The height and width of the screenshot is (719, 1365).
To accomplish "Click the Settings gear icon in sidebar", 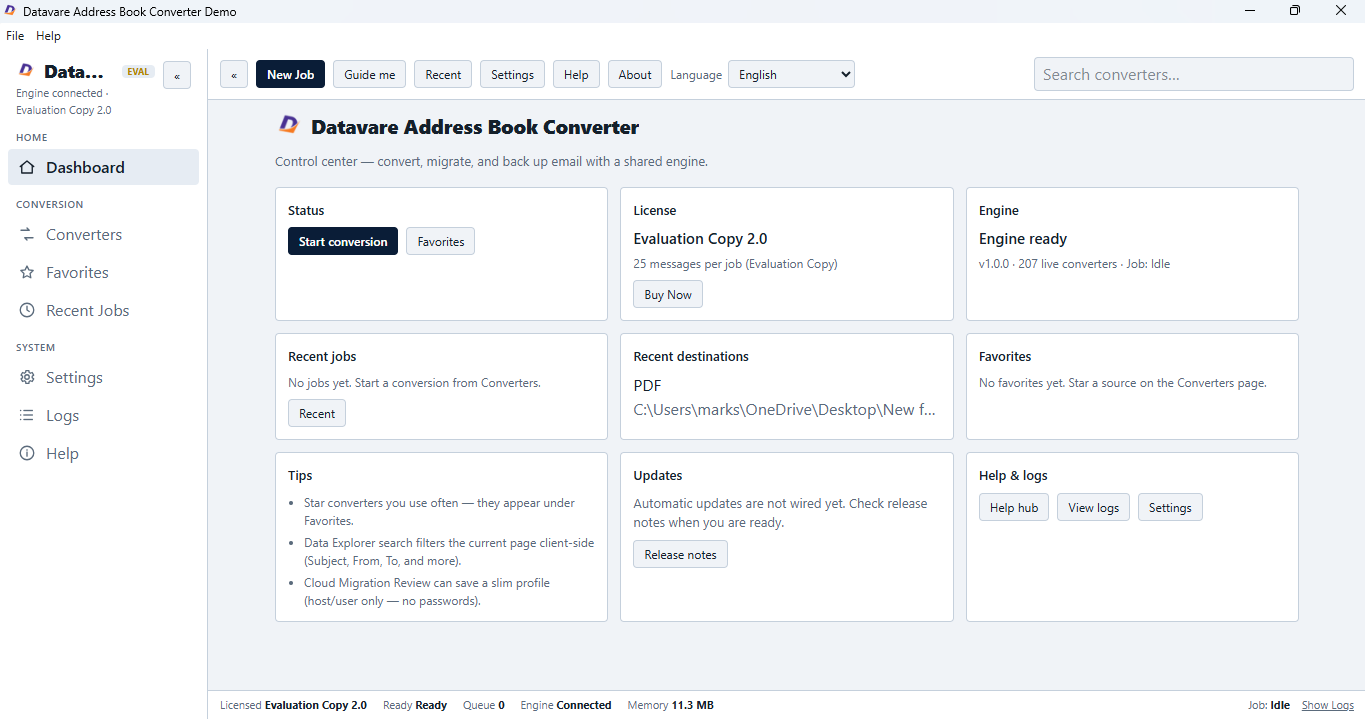I will [27, 377].
